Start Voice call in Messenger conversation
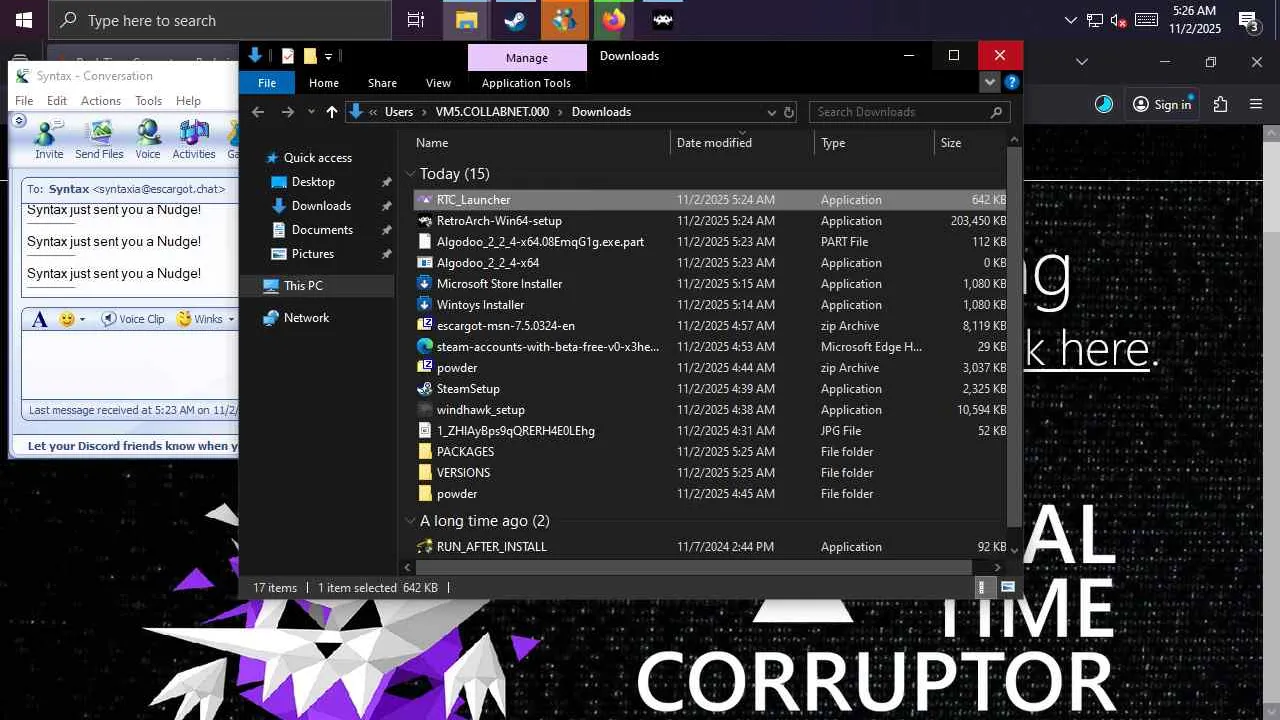This screenshot has height=720, width=1280. pyautogui.click(x=148, y=139)
